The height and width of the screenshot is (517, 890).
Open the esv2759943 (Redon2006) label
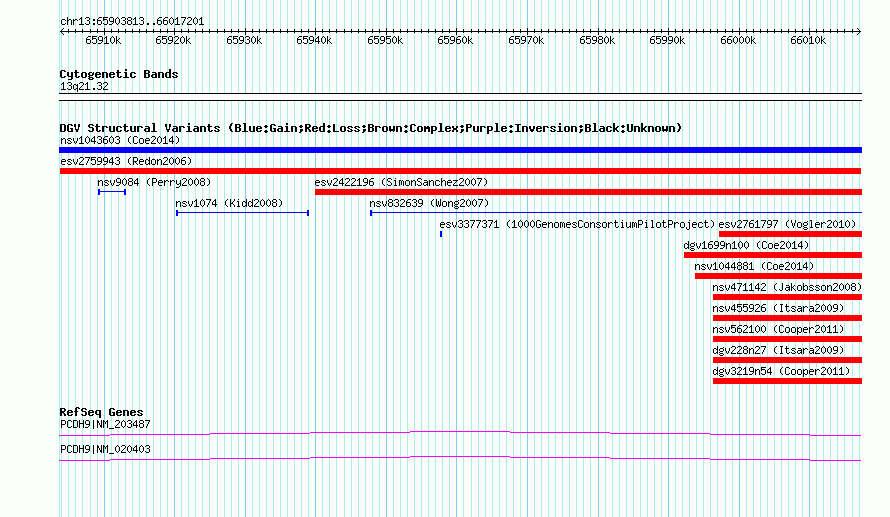pos(126,161)
